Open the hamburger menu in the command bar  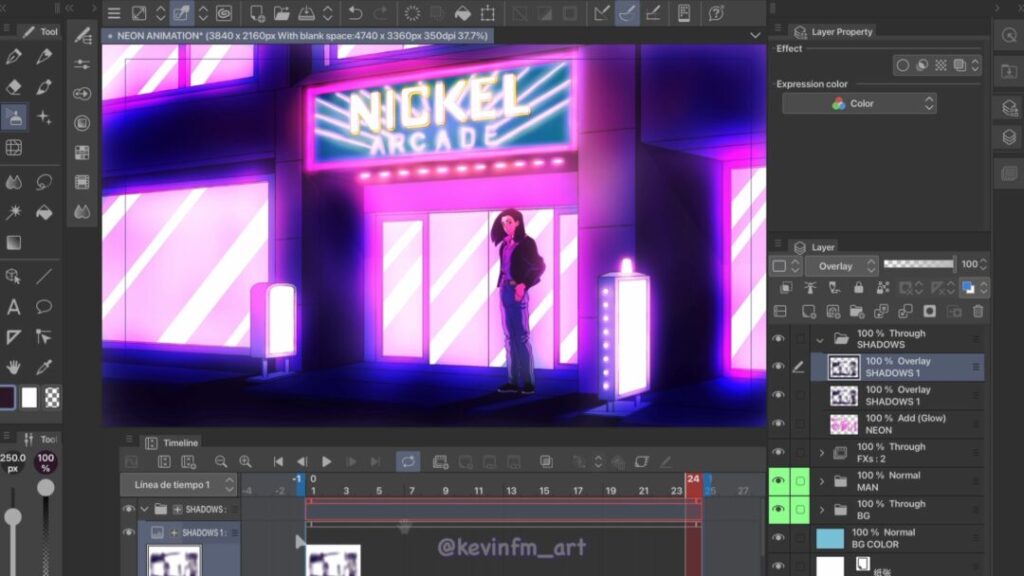[x=114, y=13]
